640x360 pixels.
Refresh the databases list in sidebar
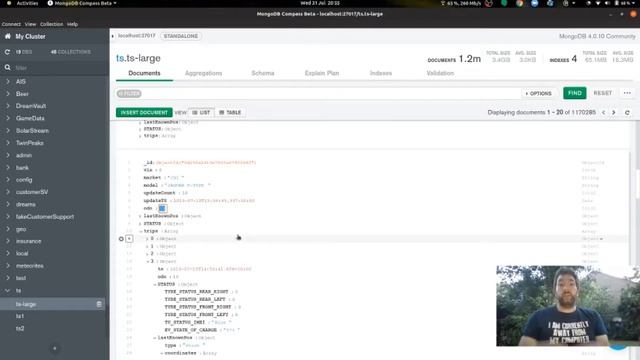point(7,52)
